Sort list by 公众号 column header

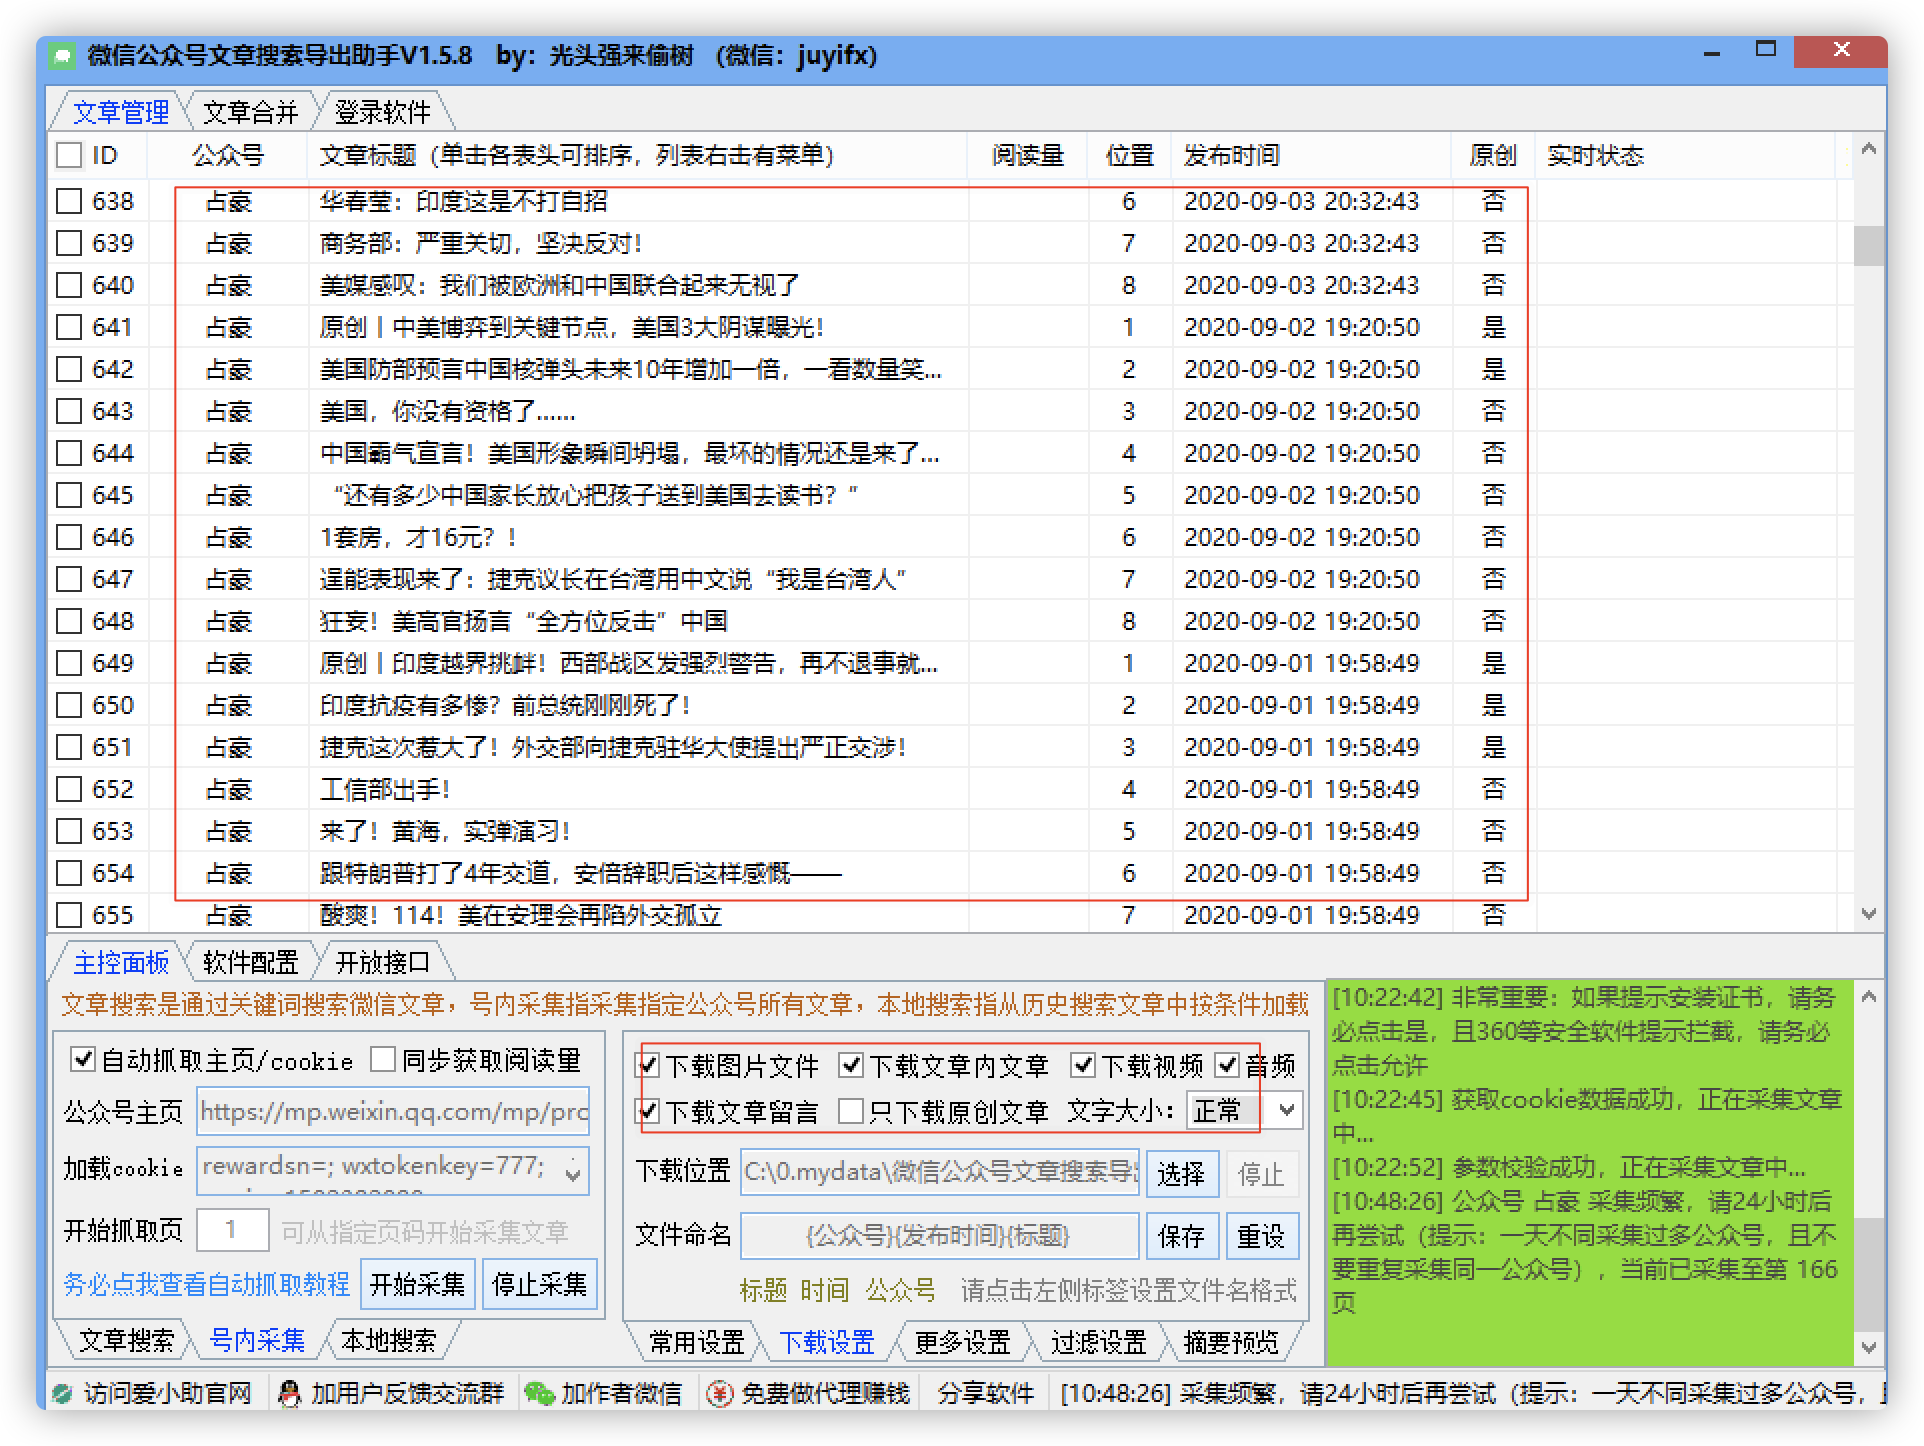point(227,155)
